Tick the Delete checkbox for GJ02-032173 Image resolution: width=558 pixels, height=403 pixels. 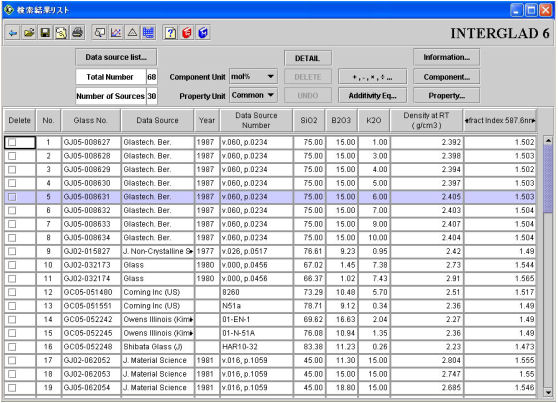[x=12, y=265]
